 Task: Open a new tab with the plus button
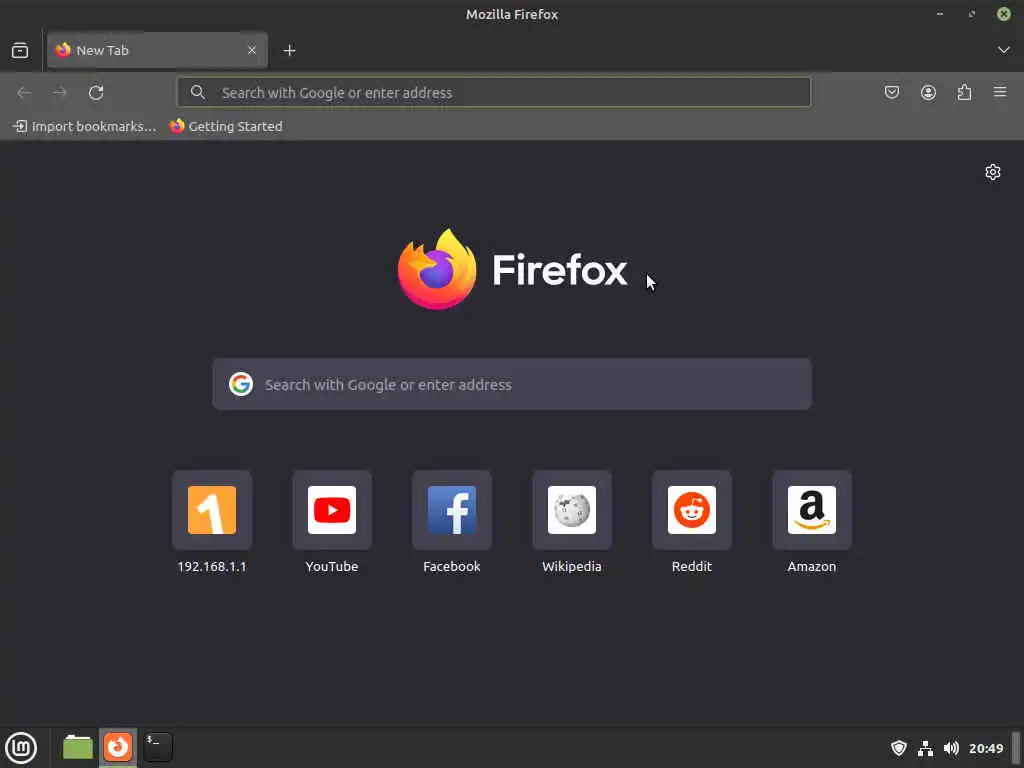289,50
